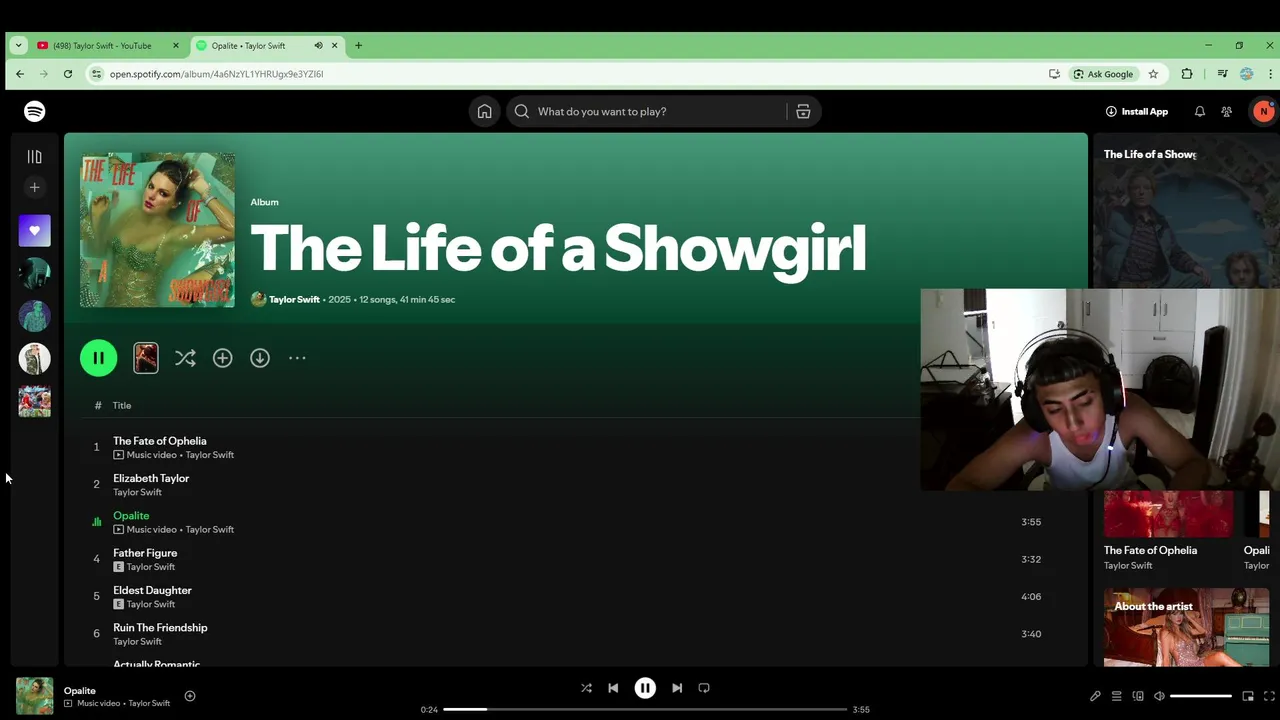
Task: Click the address bar URL
Action: 216,73
